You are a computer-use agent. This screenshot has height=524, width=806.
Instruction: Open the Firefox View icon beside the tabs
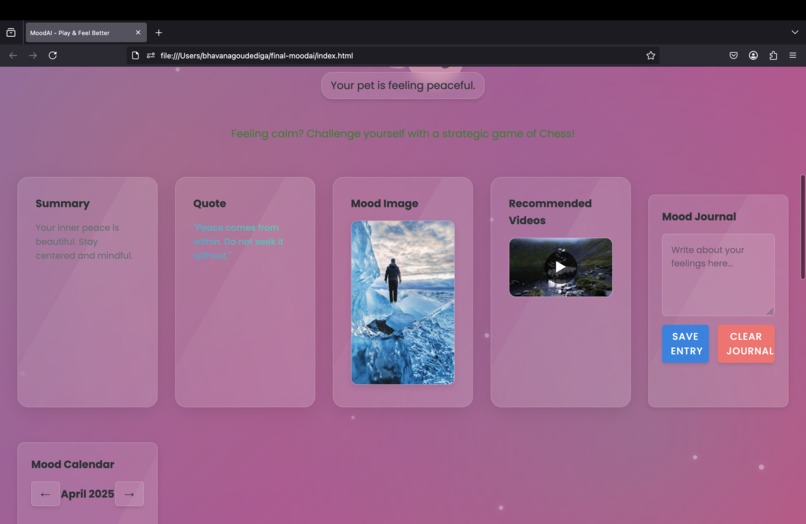(x=11, y=32)
